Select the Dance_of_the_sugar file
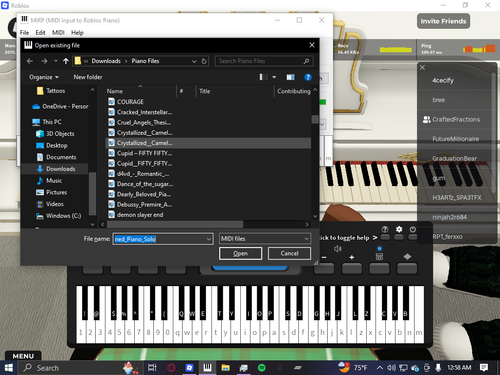500x375 pixels. click(140, 184)
